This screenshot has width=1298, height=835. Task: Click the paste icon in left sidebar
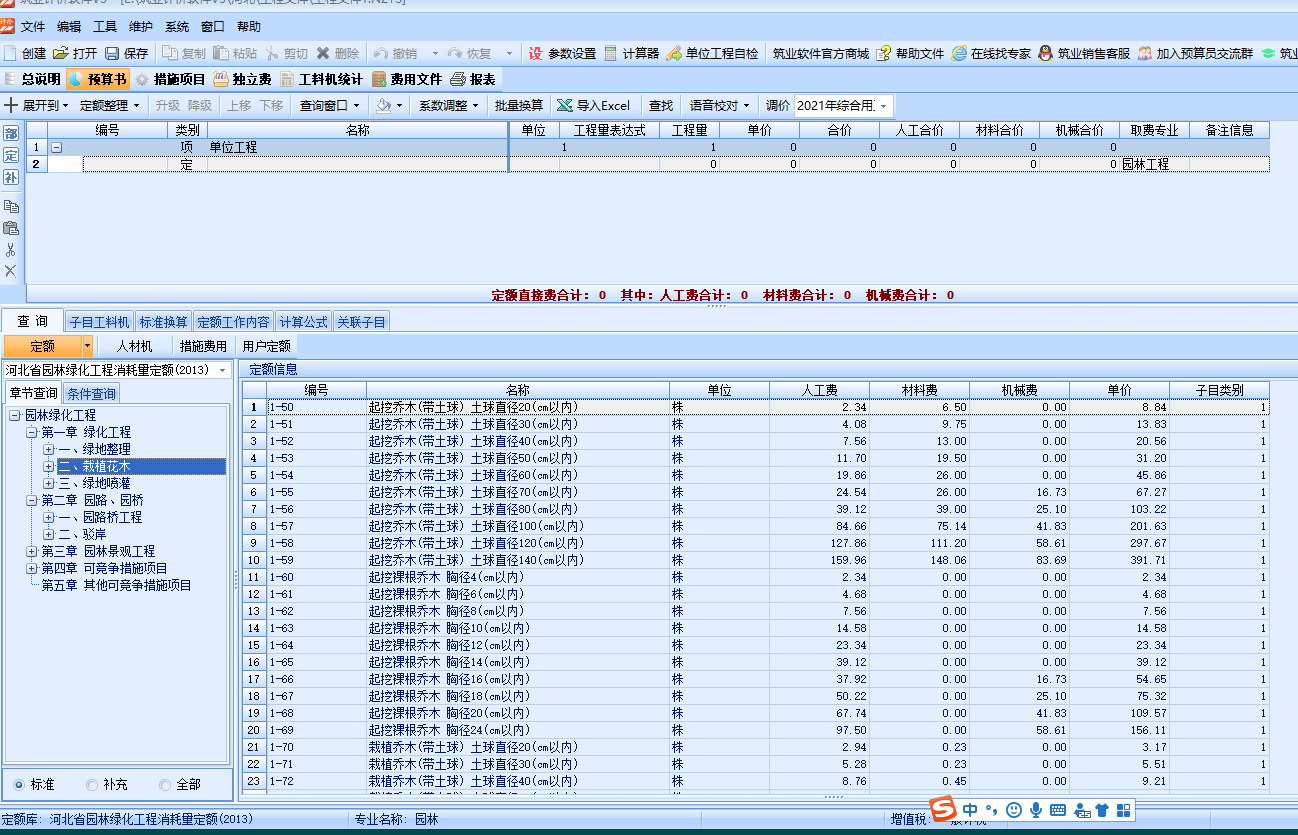[11, 228]
